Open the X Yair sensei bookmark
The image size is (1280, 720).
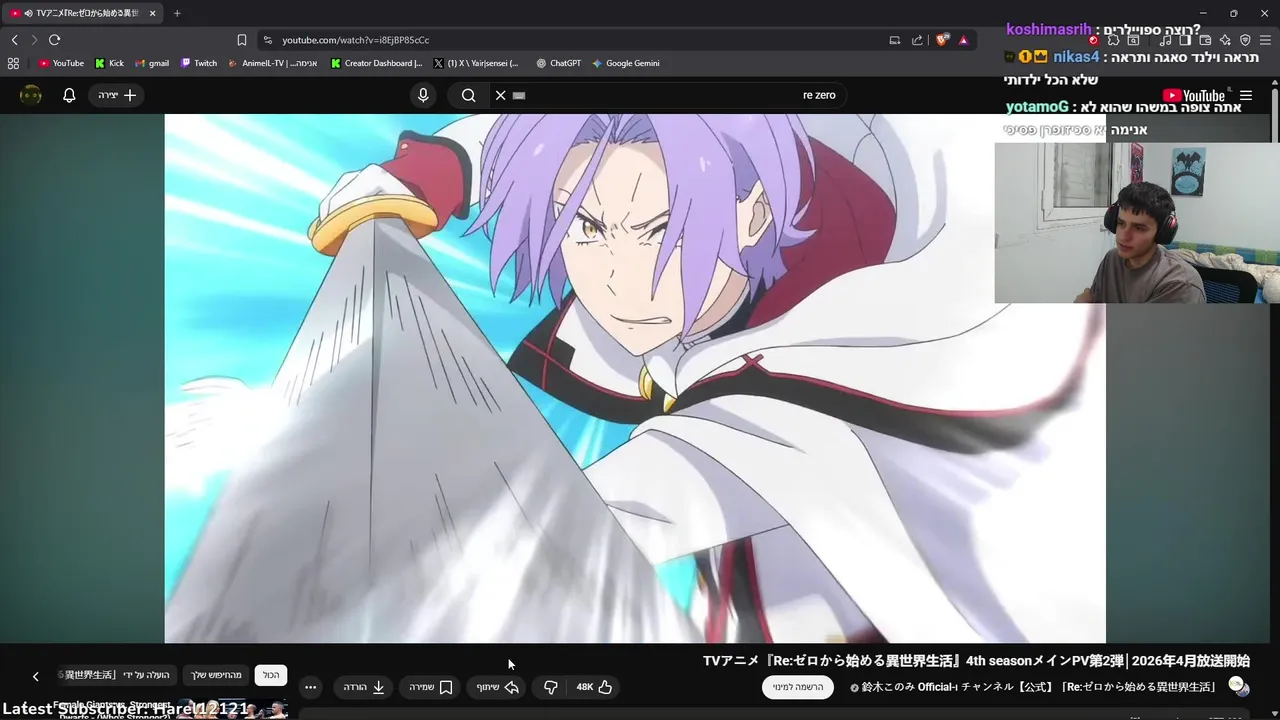pos(476,63)
